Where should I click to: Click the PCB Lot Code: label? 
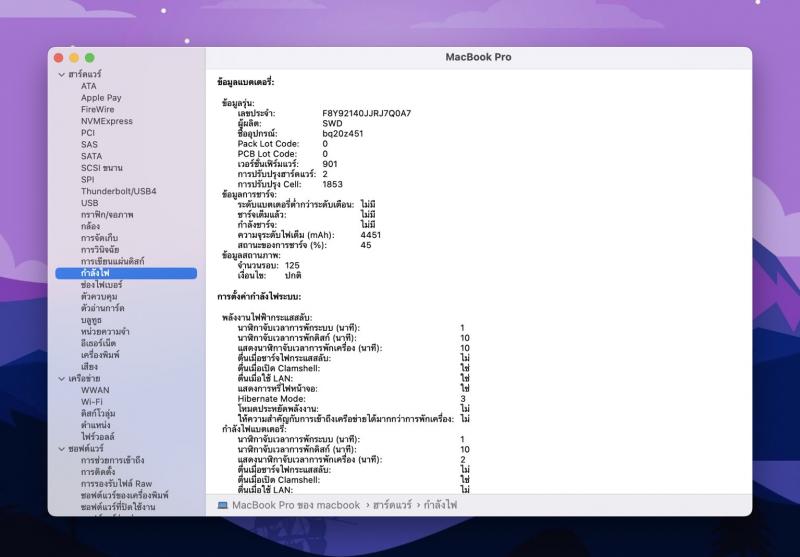click(267, 154)
